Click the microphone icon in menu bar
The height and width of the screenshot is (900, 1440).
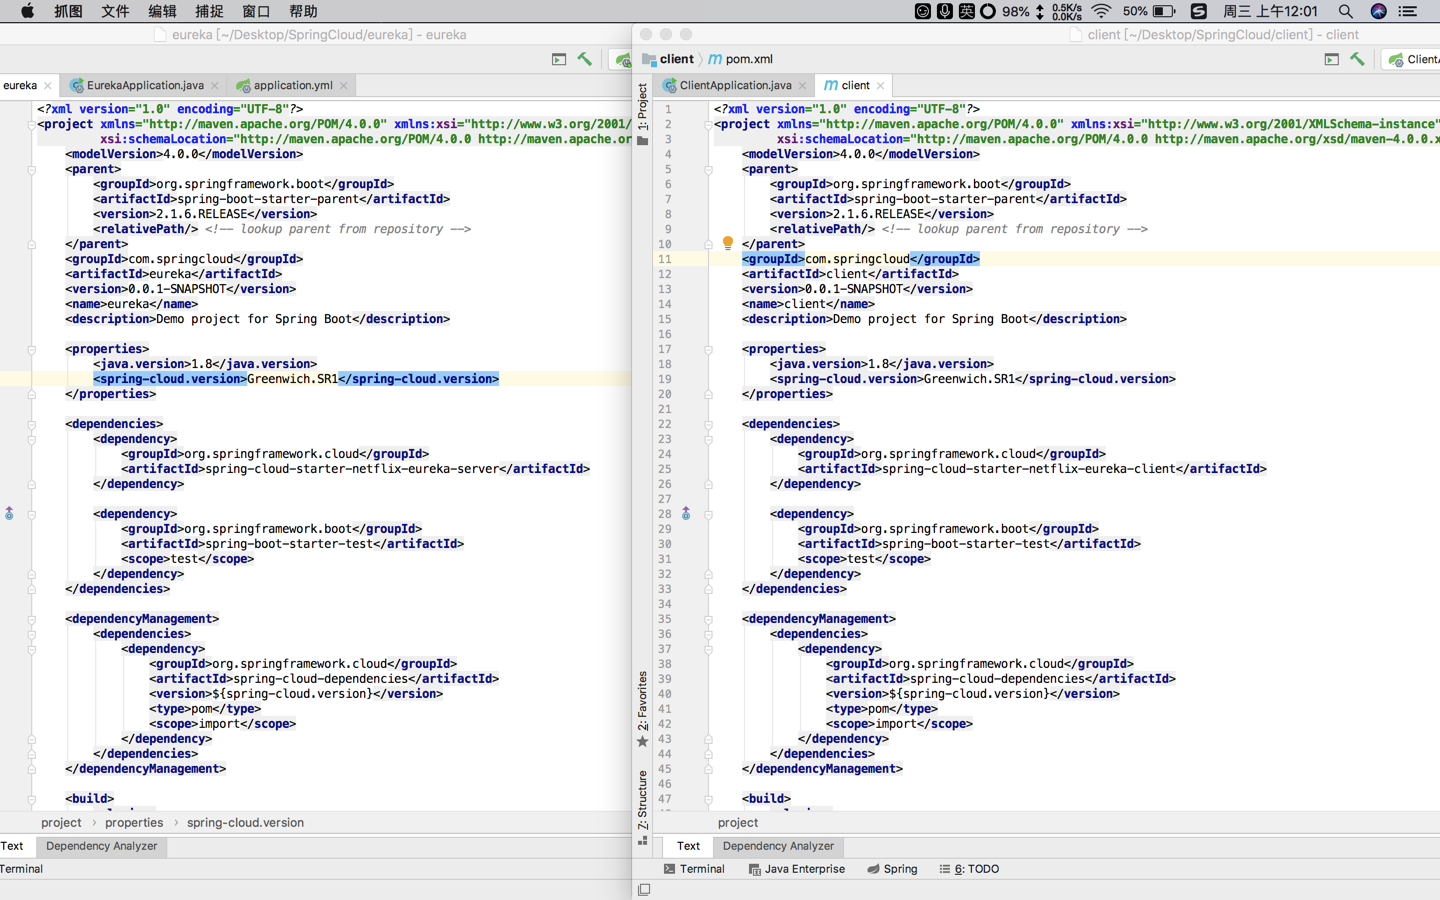(x=945, y=11)
